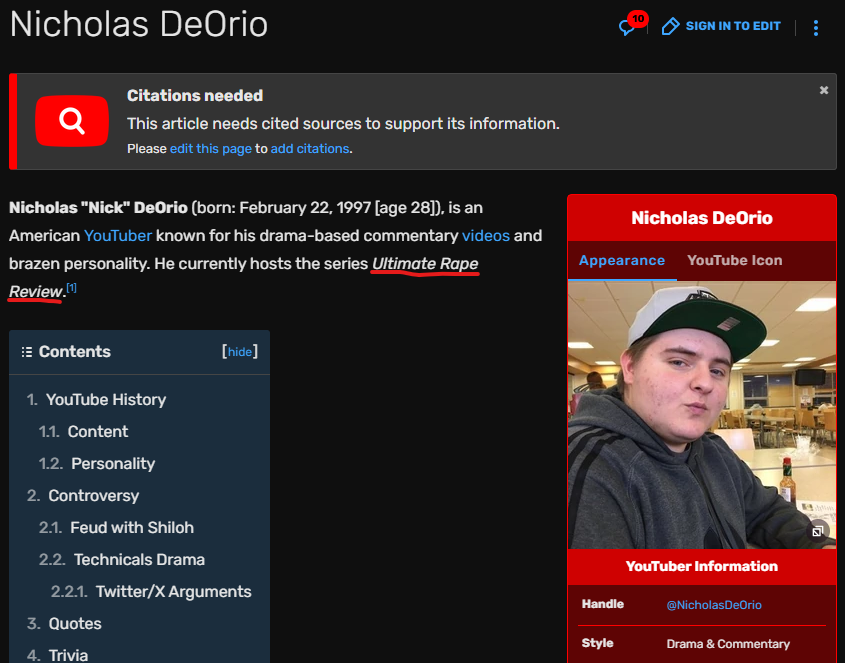The height and width of the screenshot is (663, 845).
Task: Click the page title Nicholas DeOrio
Action: coord(139,25)
